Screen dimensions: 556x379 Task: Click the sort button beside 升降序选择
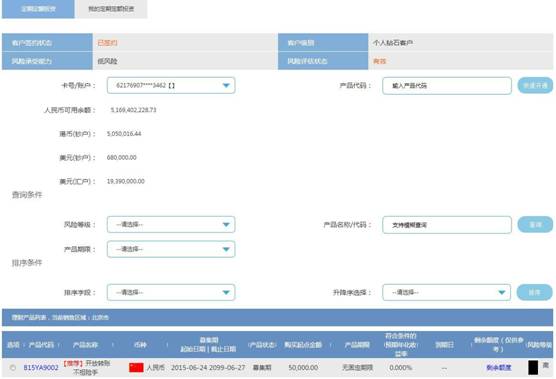coord(535,292)
